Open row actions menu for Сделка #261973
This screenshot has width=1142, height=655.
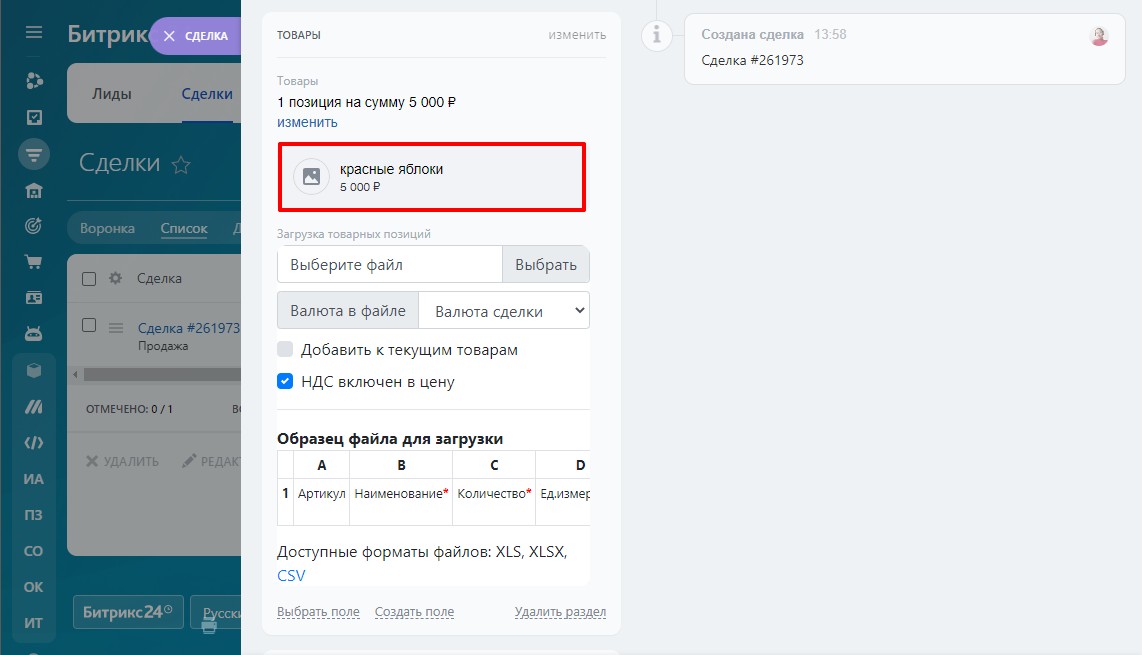tap(116, 328)
